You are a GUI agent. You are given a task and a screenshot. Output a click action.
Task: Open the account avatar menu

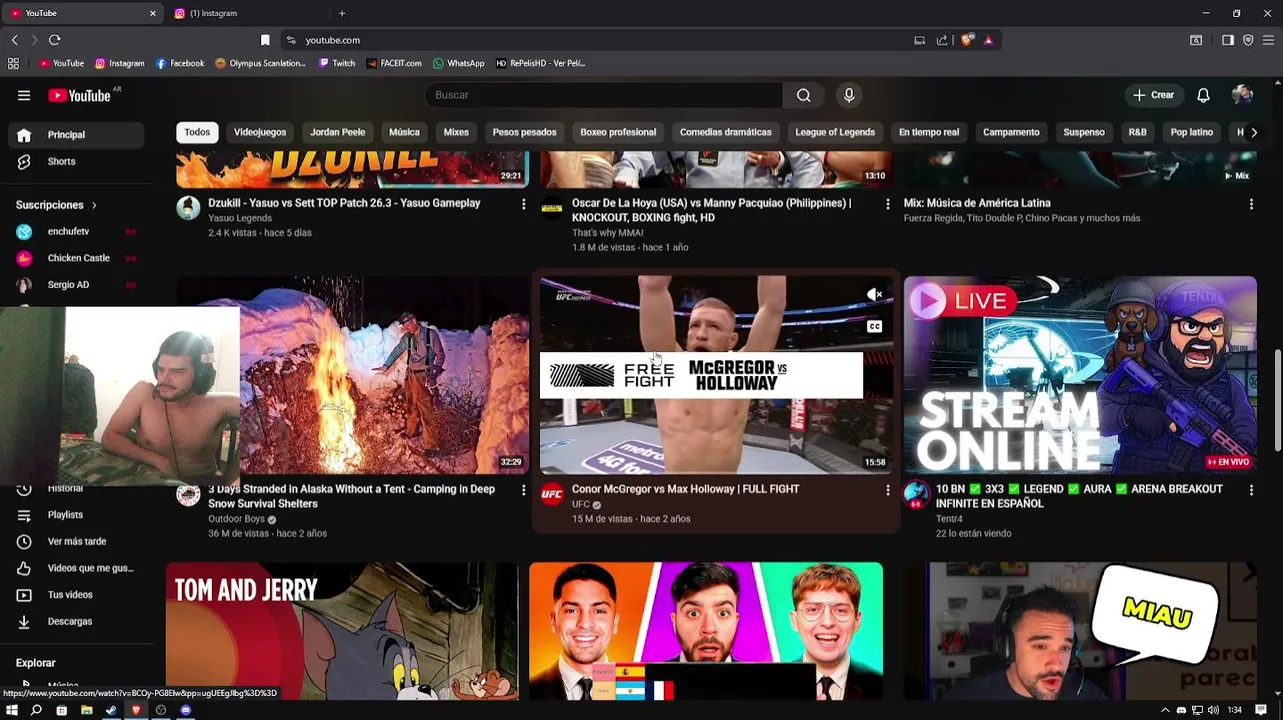[1242, 95]
